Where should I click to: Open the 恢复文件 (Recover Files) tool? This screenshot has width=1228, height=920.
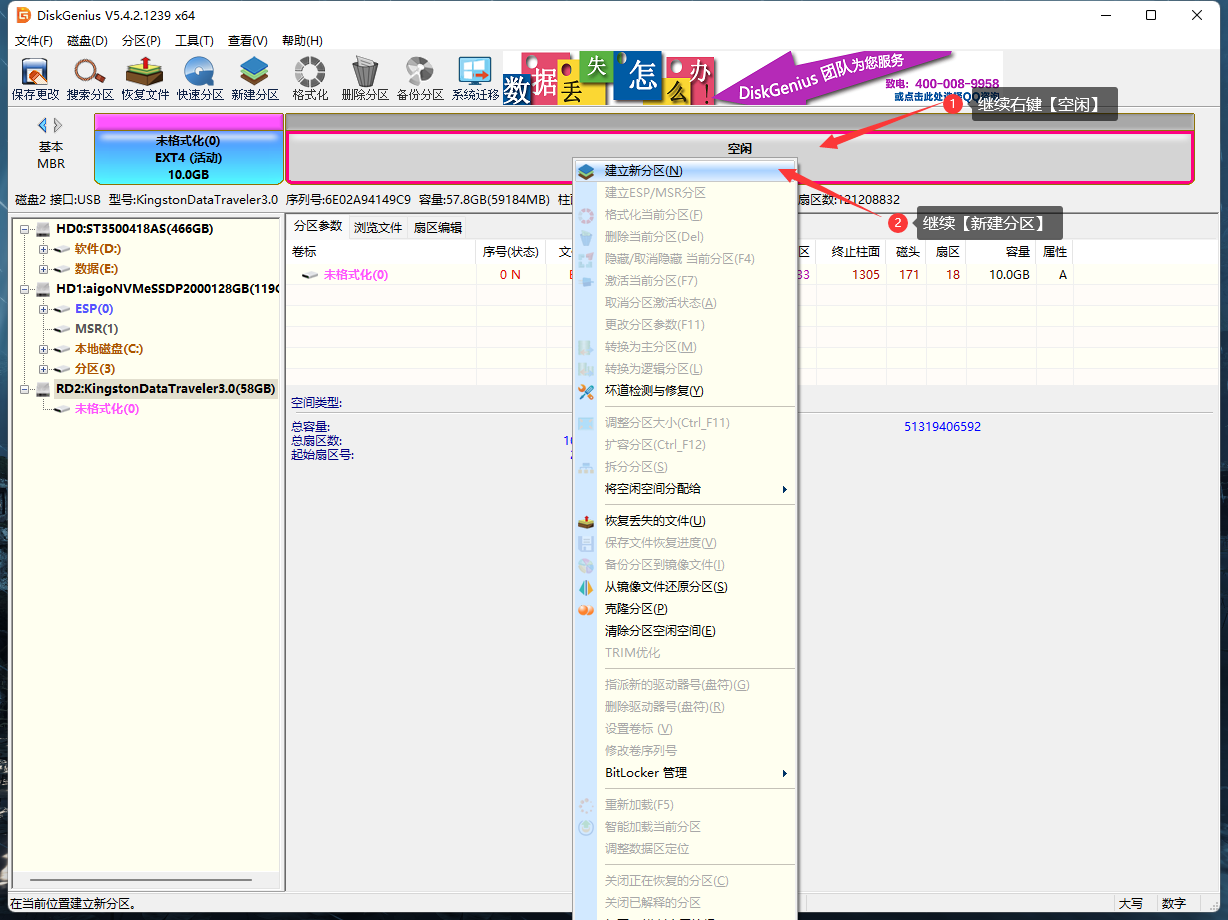145,78
